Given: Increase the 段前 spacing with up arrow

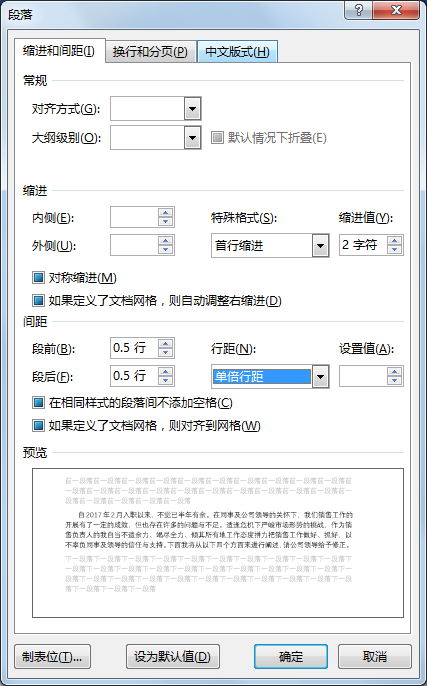Looking at the screenshot, I should 165,344.
